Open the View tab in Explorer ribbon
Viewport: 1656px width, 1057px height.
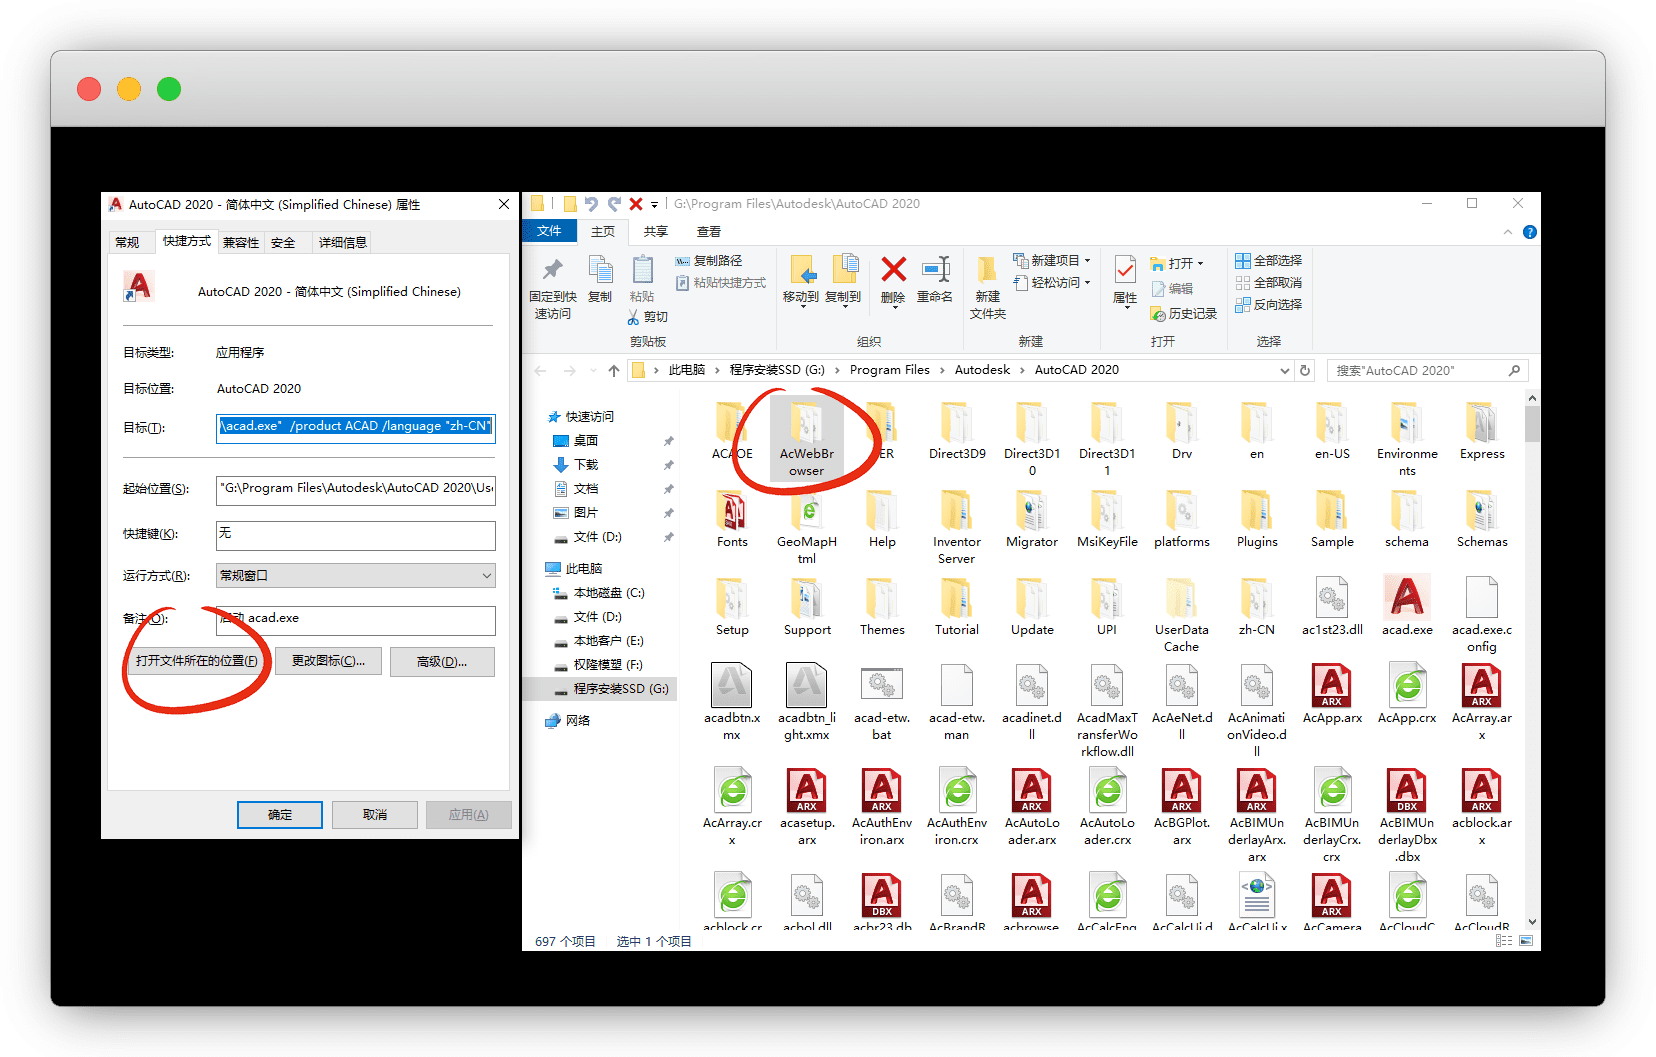tap(708, 232)
